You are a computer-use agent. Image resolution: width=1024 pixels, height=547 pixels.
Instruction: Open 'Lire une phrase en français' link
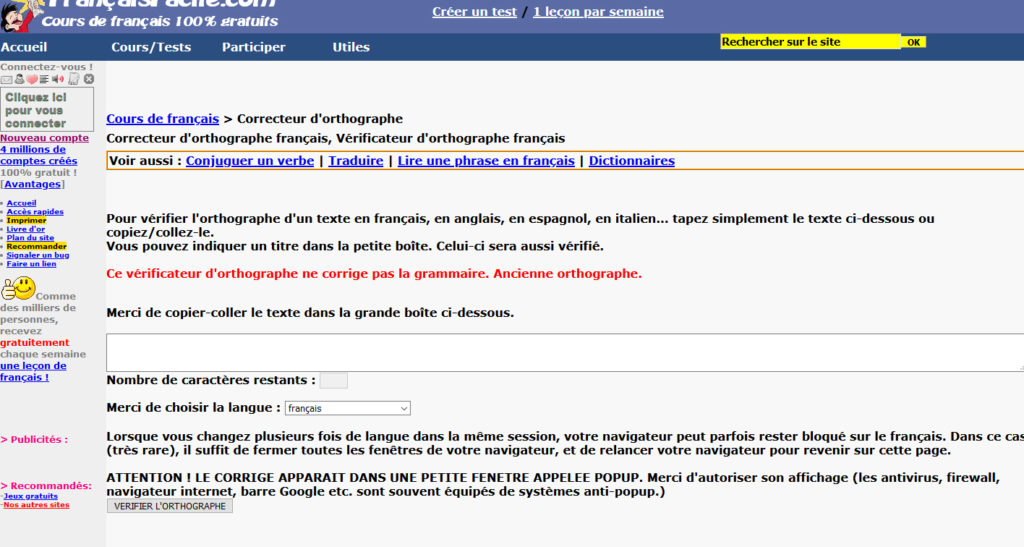tap(486, 161)
